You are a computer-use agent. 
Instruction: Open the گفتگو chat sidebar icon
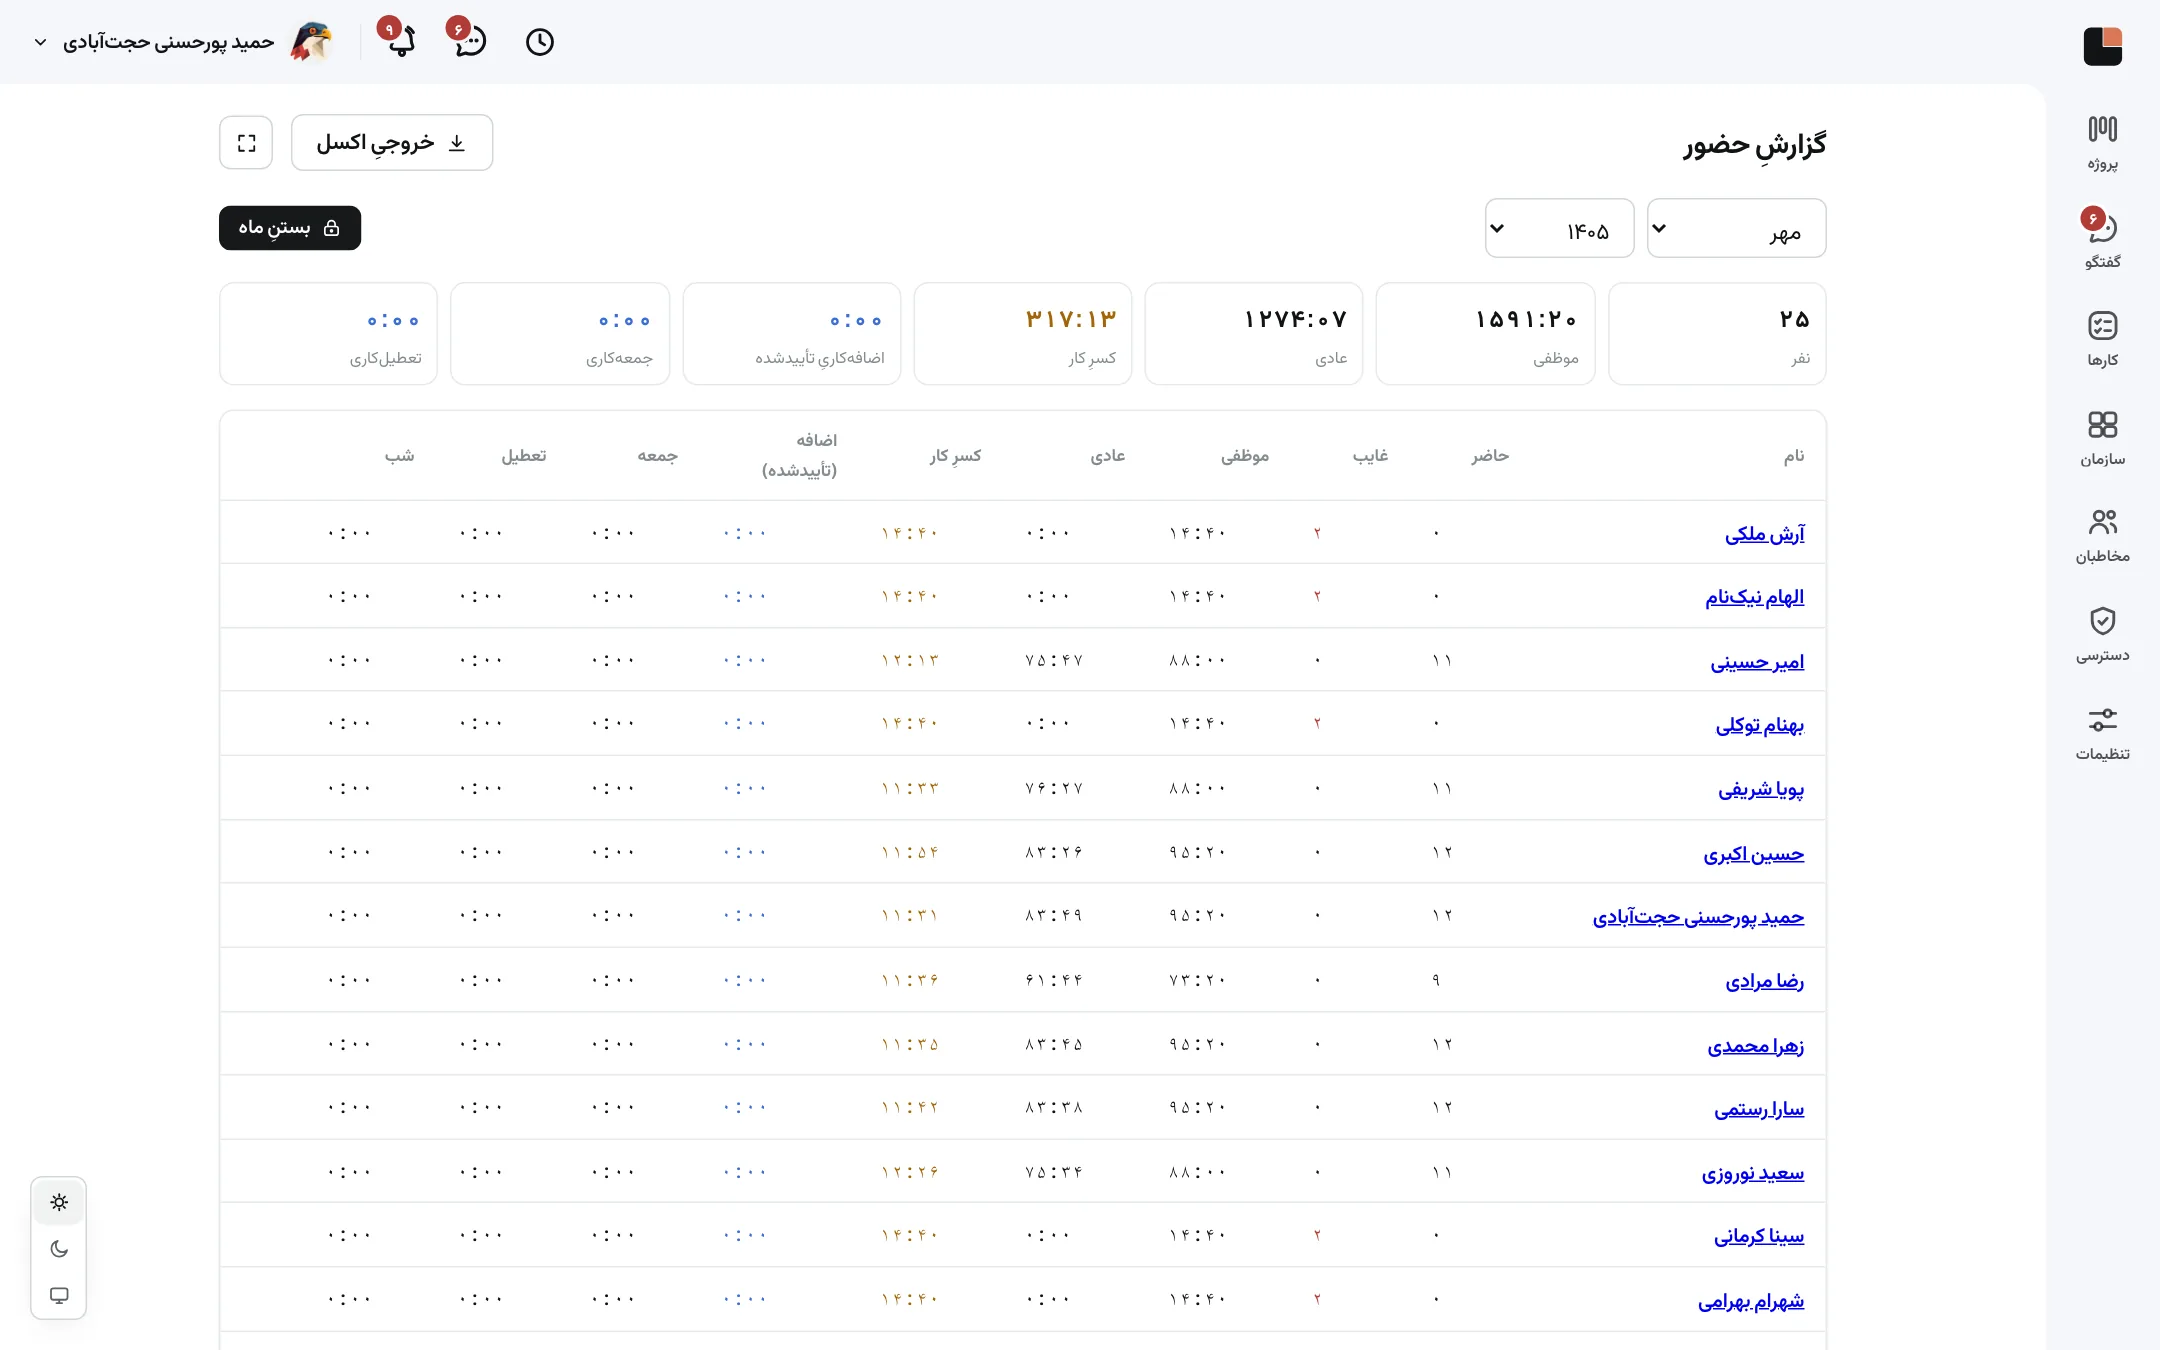[2102, 241]
